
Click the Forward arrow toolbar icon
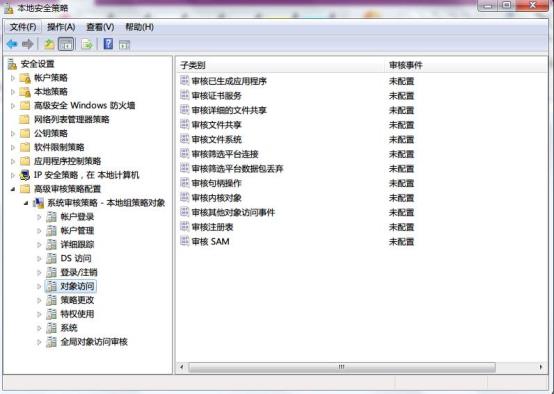[x=28, y=44]
